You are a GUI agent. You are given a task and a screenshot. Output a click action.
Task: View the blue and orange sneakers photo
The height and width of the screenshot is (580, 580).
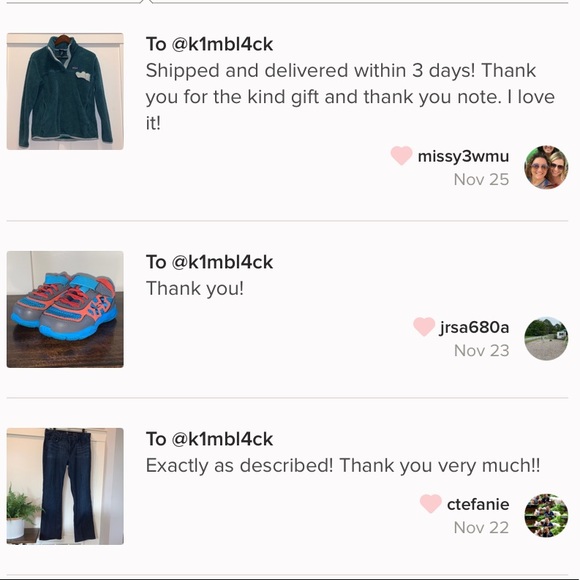[65, 309]
